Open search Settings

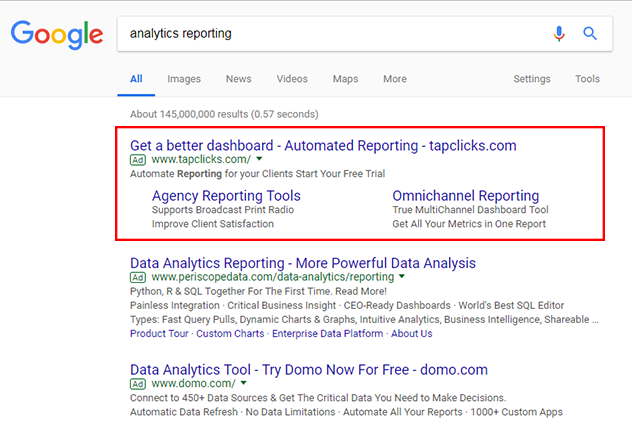(x=532, y=79)
